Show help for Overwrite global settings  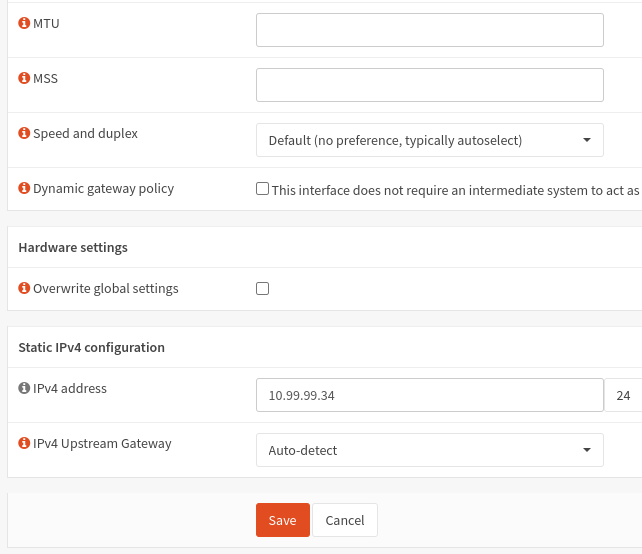[24, 288]
